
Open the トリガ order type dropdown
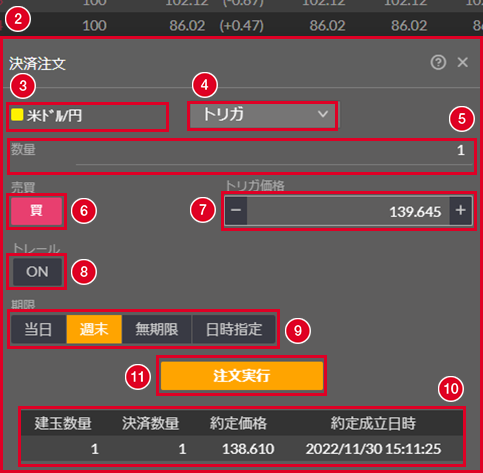263,115
